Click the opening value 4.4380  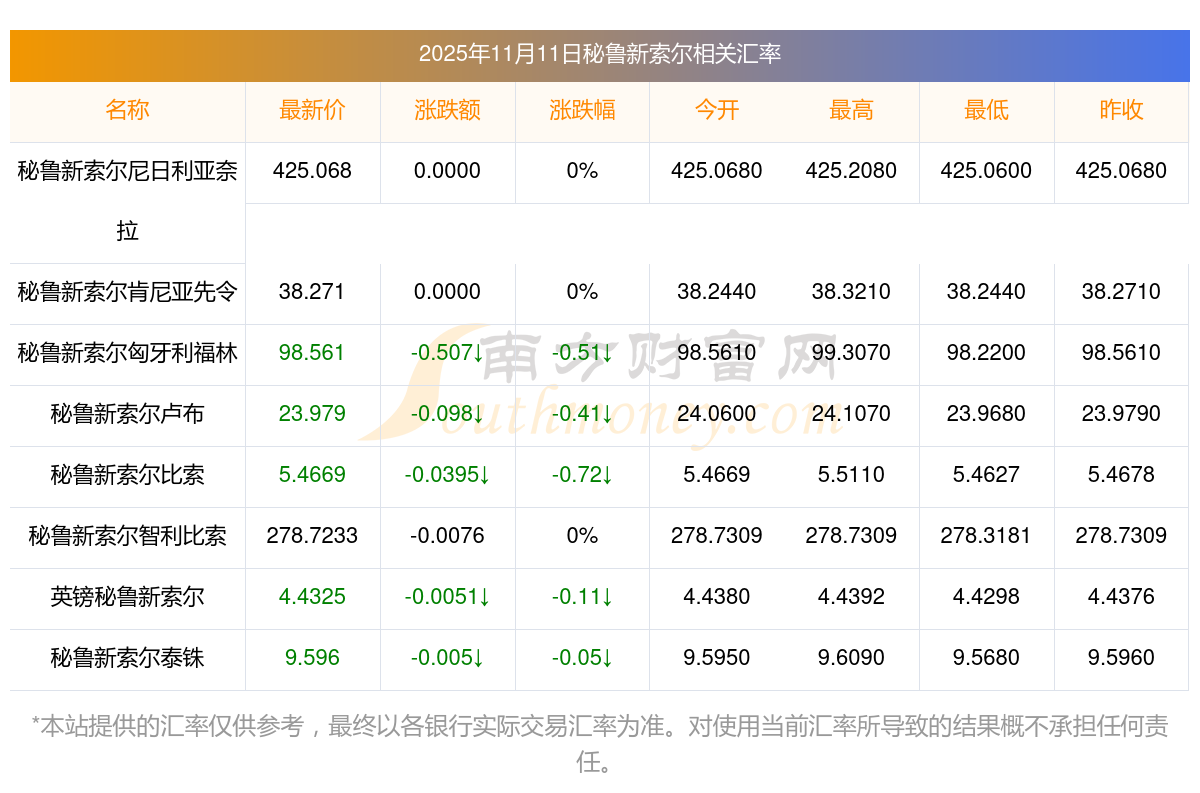tap(717, 597)
